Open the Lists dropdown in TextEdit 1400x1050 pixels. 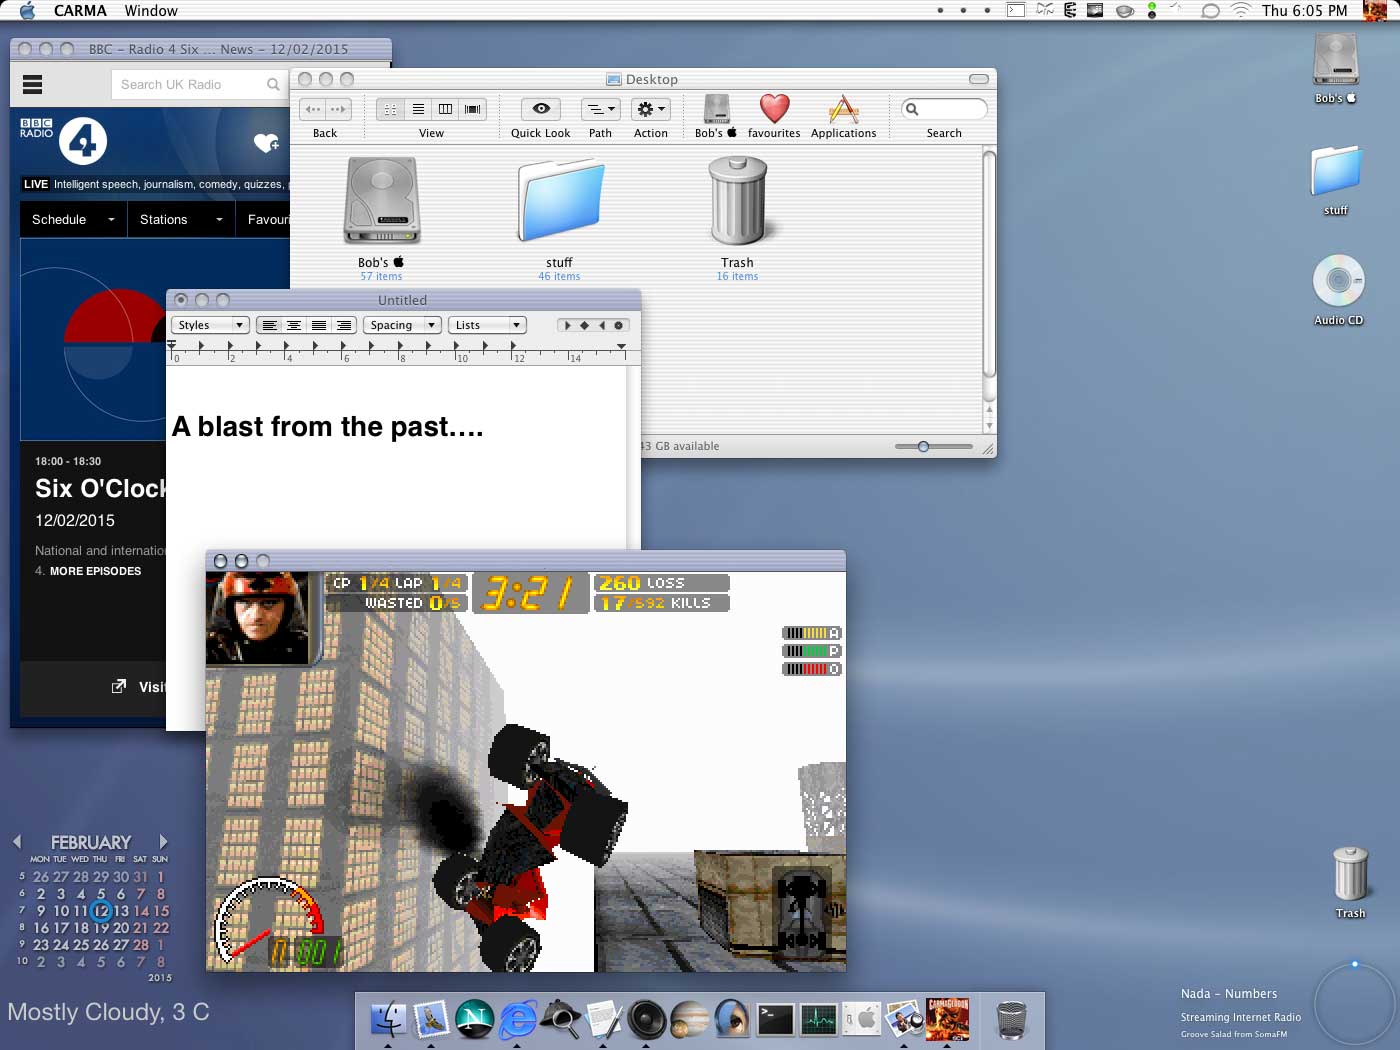point(487,325)
